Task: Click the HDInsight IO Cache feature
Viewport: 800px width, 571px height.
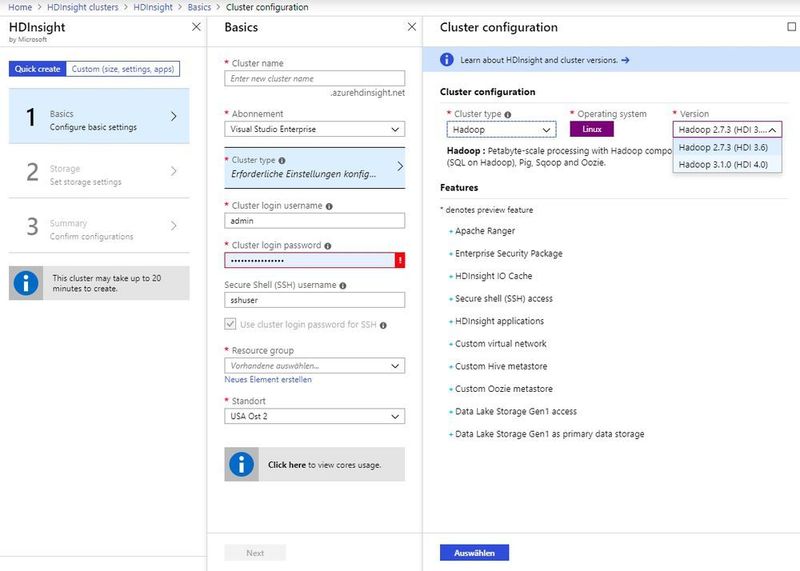Action: (493, 276)
